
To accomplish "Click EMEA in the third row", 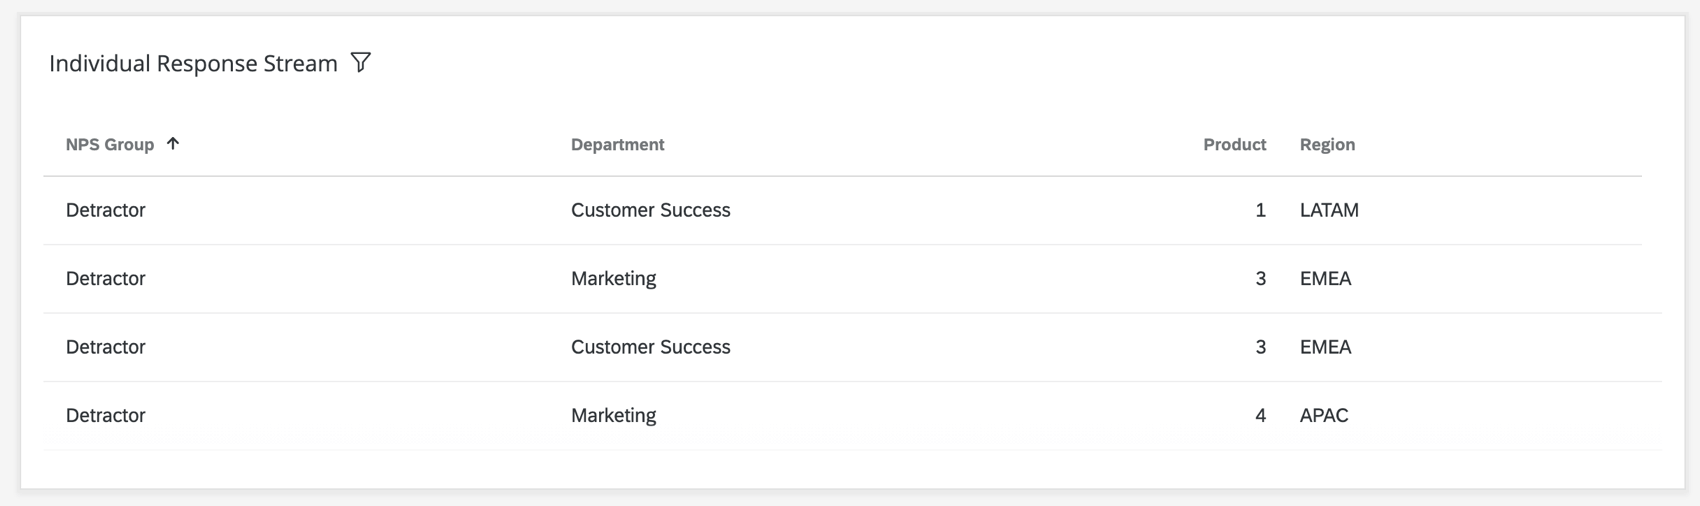I will point(1325,348).
